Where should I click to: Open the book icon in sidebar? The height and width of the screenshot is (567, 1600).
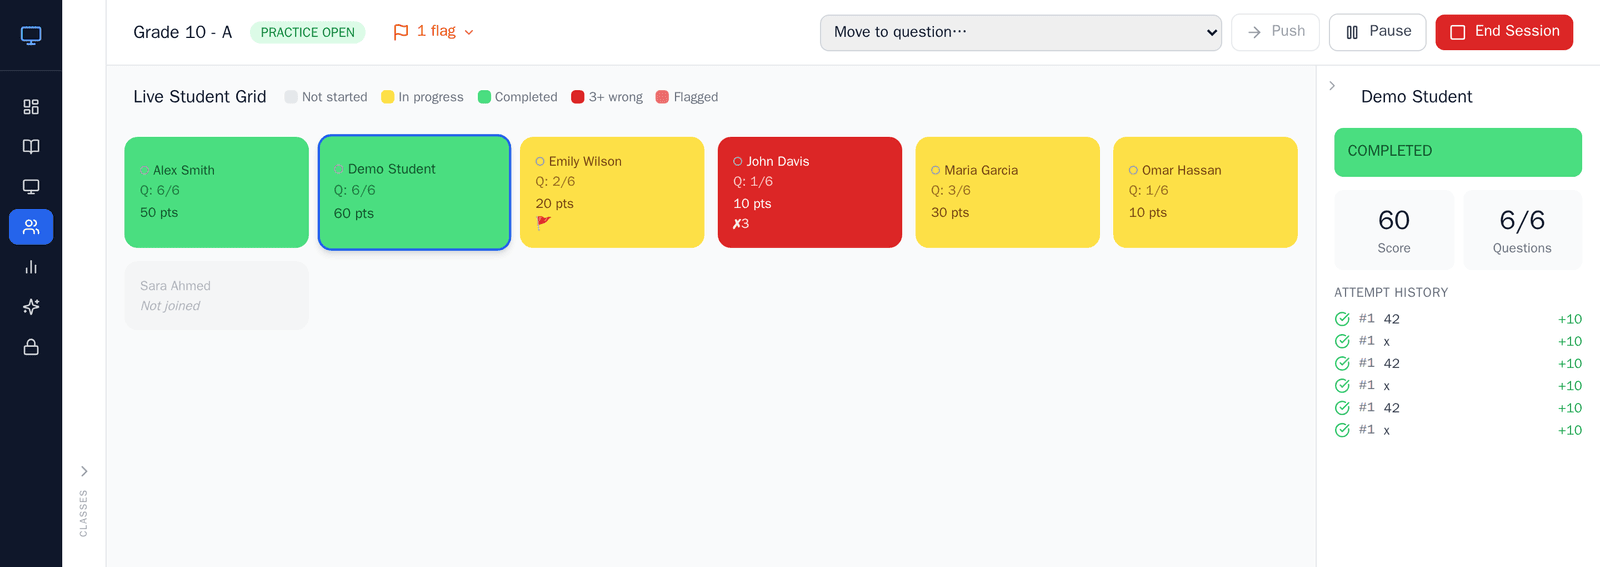point(31,147)
